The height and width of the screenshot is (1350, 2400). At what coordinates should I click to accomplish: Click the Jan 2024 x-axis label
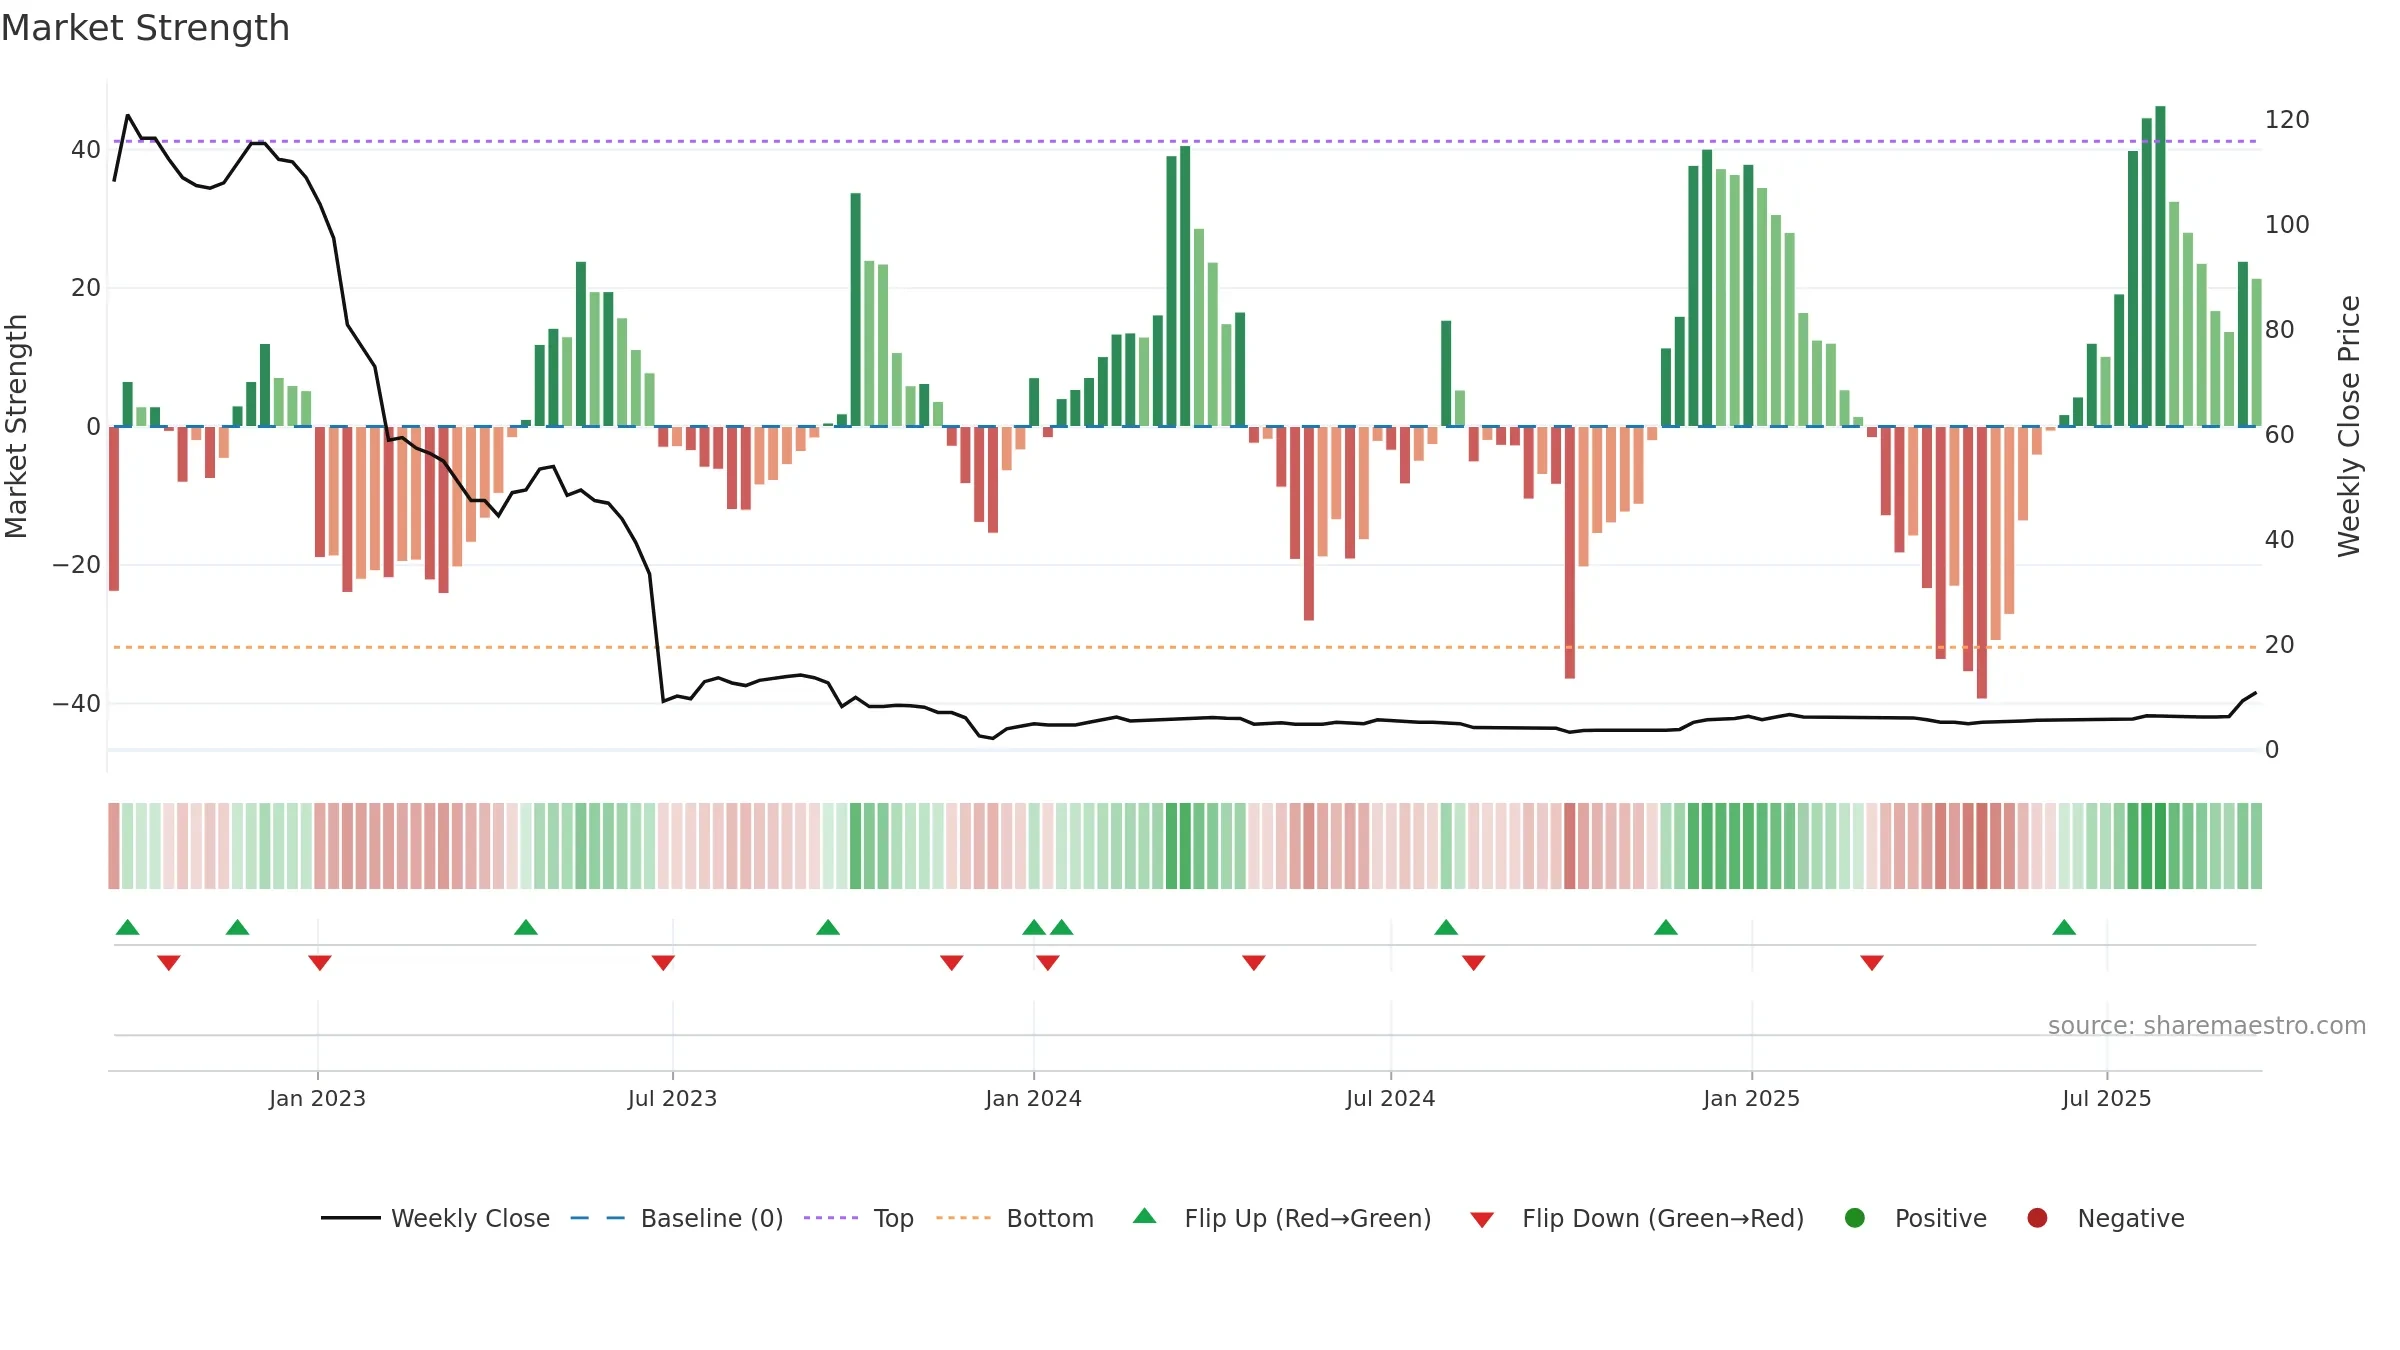coord(1033,1099)
